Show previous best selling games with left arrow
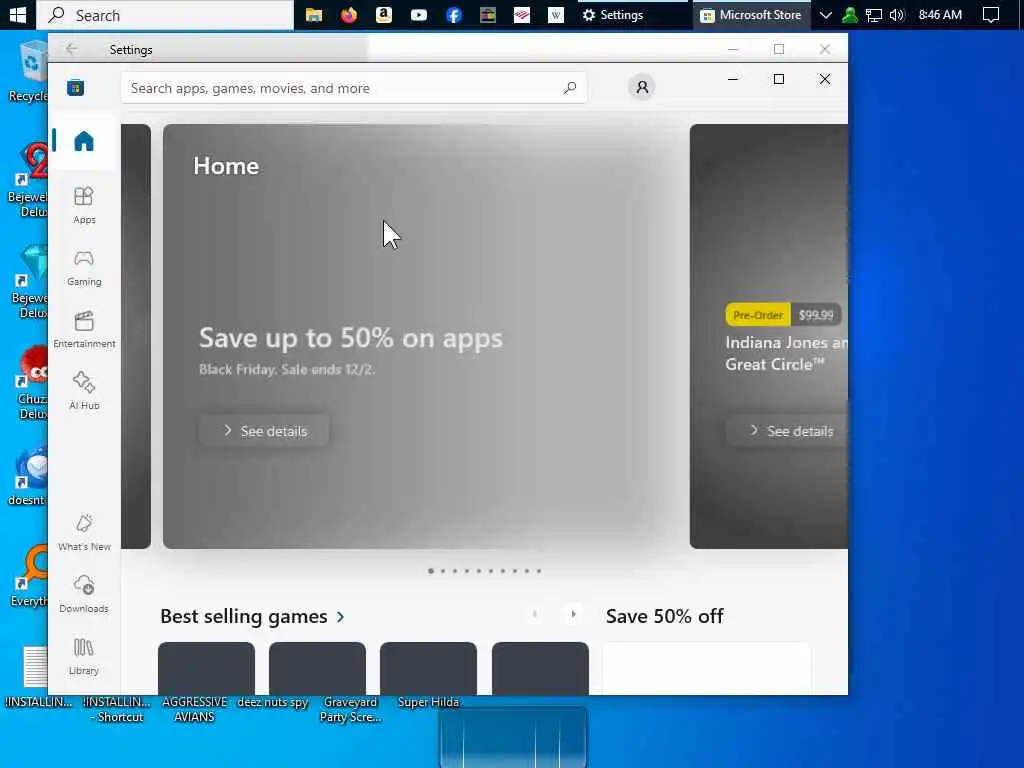Image resolution: width=1024 pixels, height=768 pixels. 535,614
